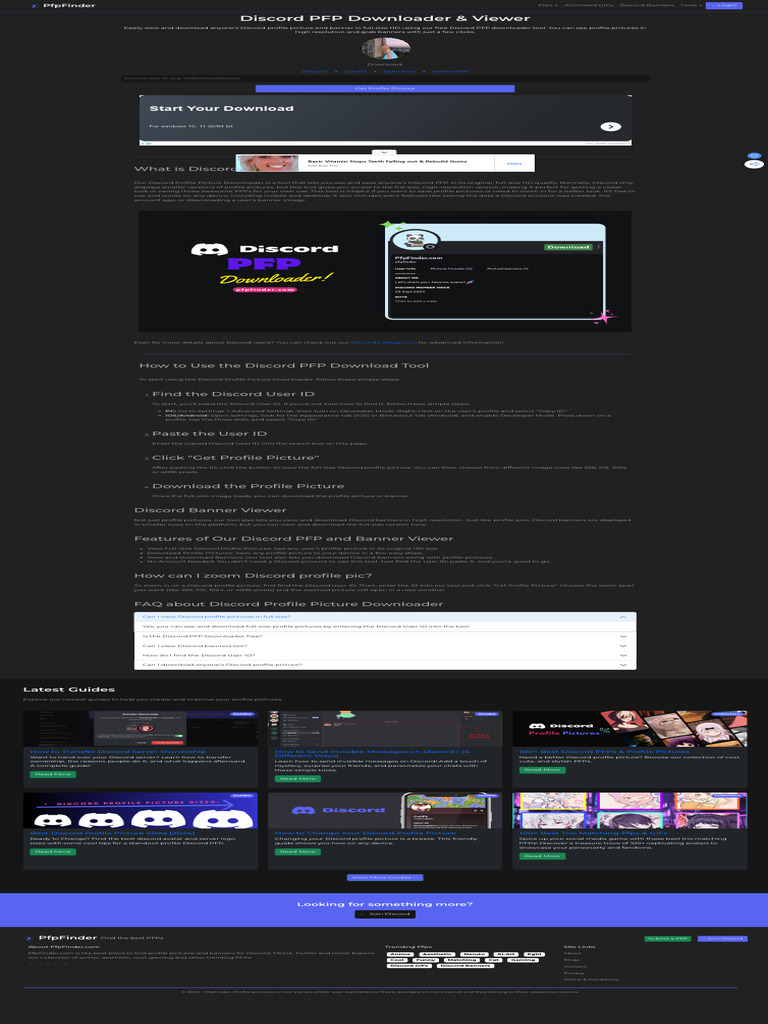Click Read More under Invisible Messages guide
The width and height of the screenshot is (768, 1024).
pyautogui.click(x=298, y=778)
